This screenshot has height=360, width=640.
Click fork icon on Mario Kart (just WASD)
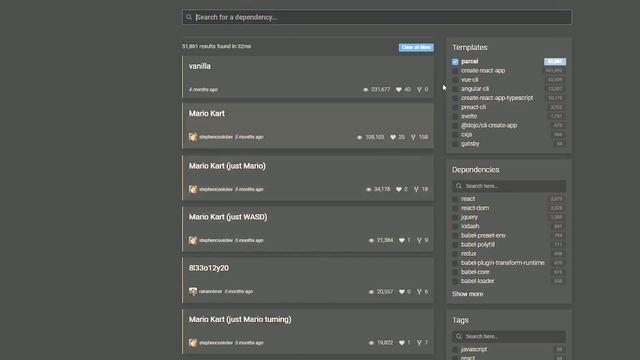[x=419, y=240]
